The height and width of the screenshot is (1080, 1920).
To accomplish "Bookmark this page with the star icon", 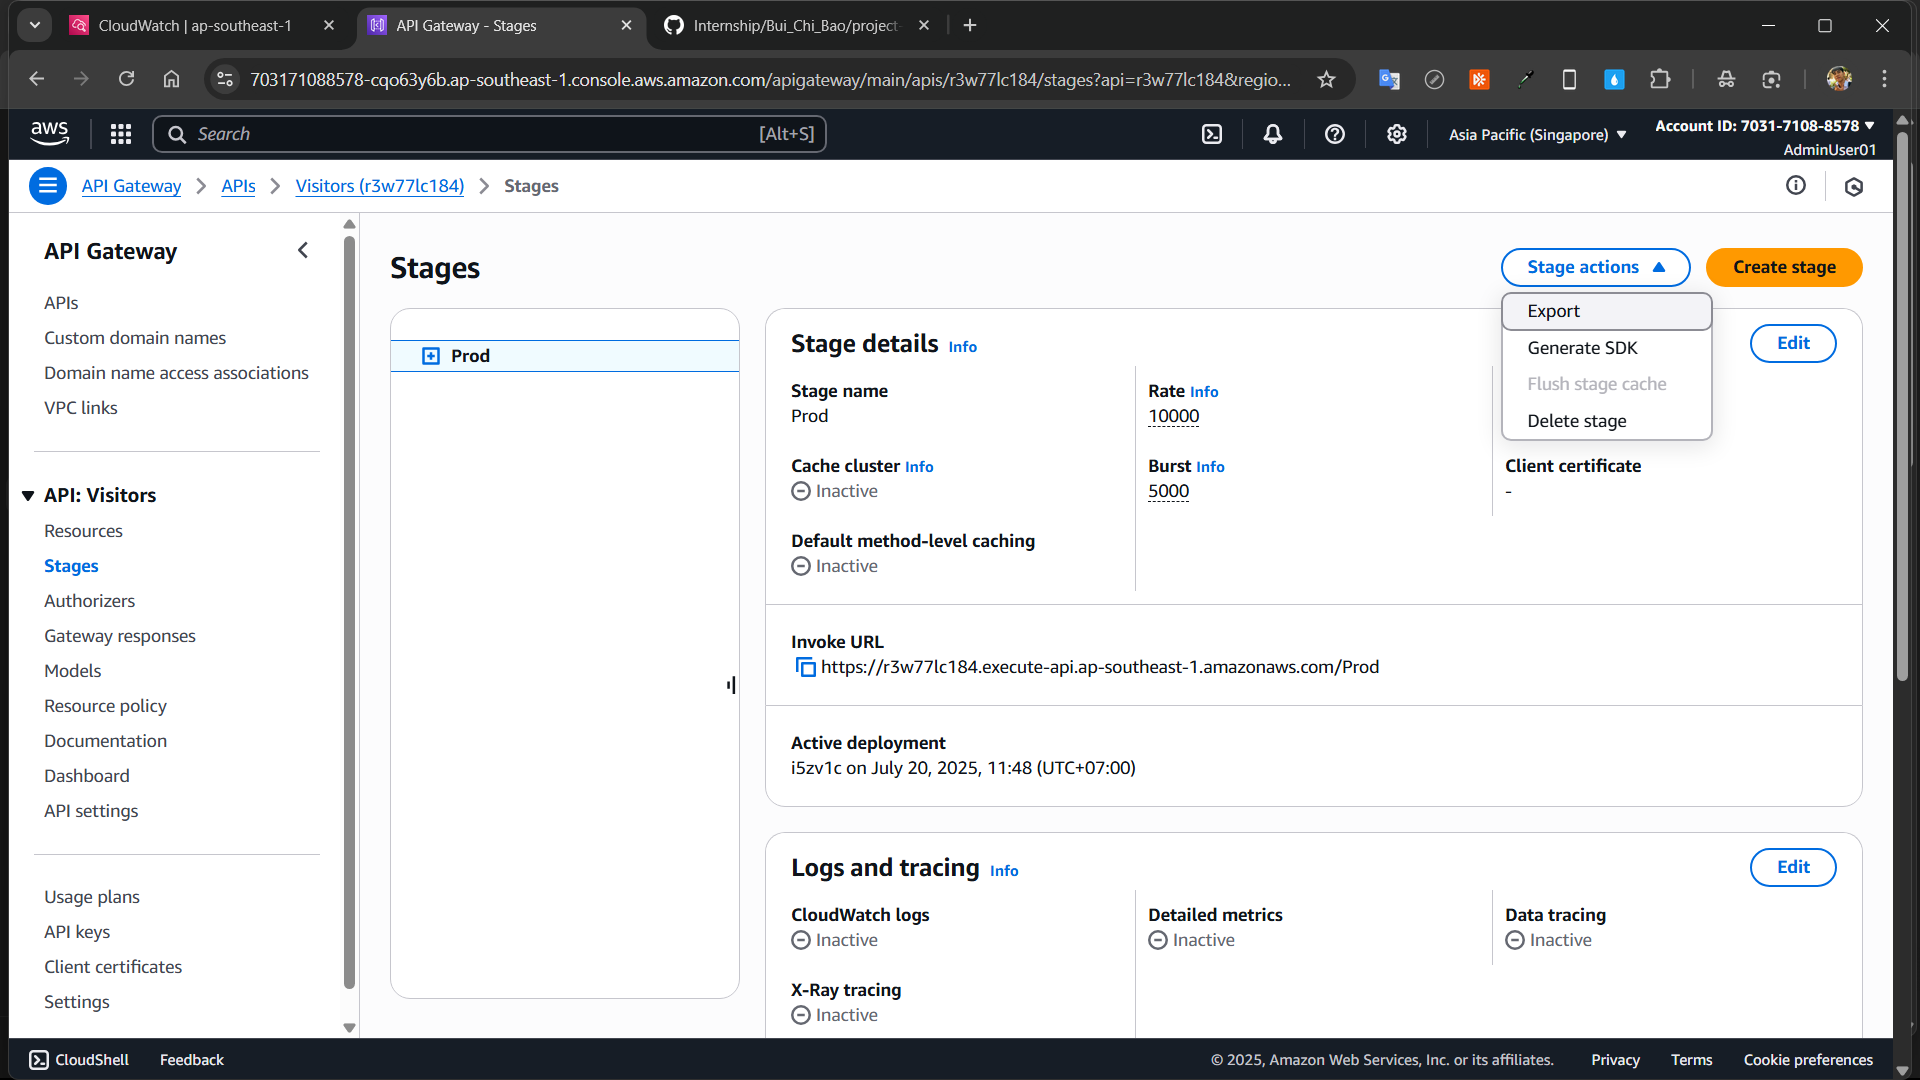I will 1326,79.
